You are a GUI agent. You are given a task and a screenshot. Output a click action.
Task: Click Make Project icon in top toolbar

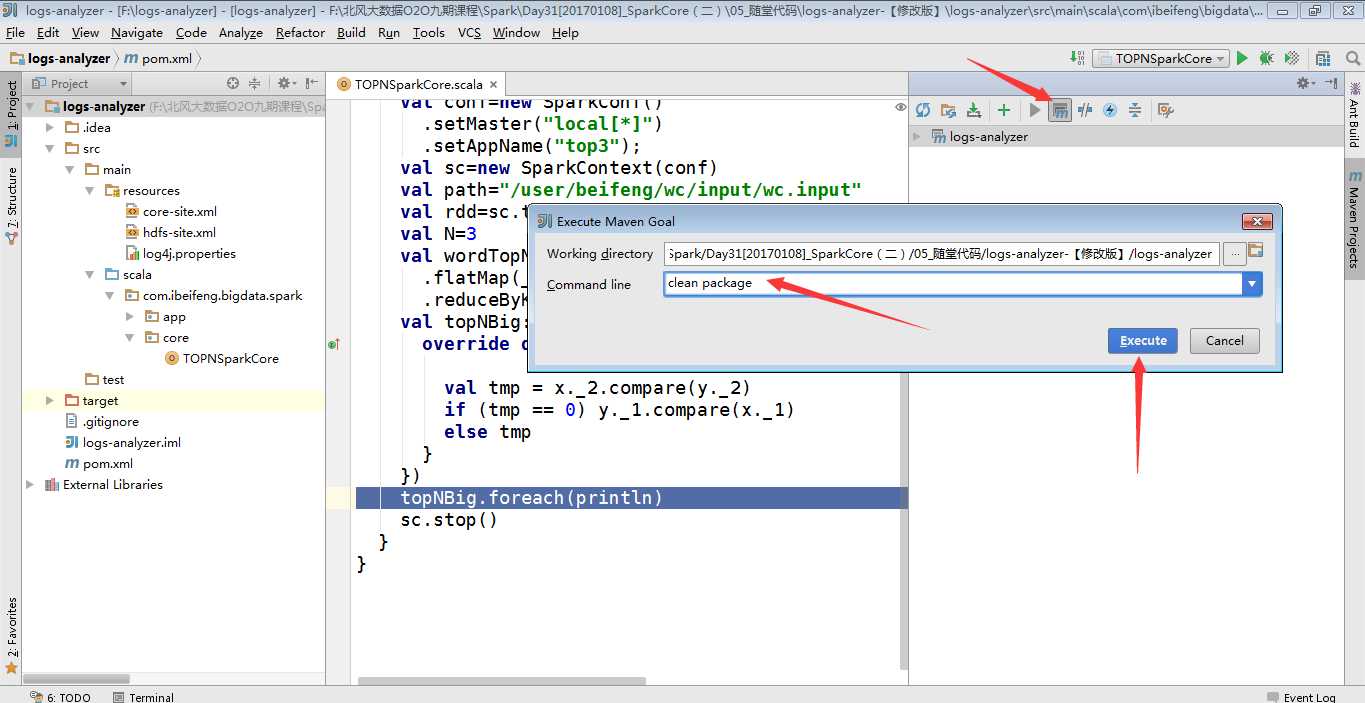click(1077, 58)
